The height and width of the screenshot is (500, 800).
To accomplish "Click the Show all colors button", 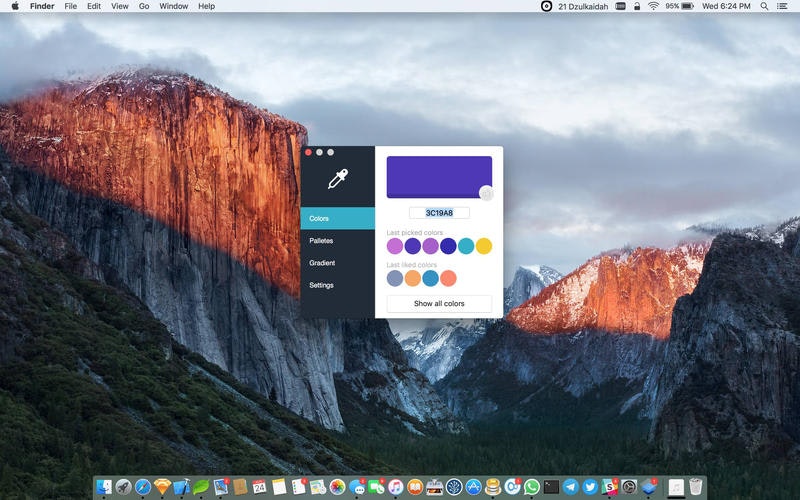I will [x=439, y=304].
